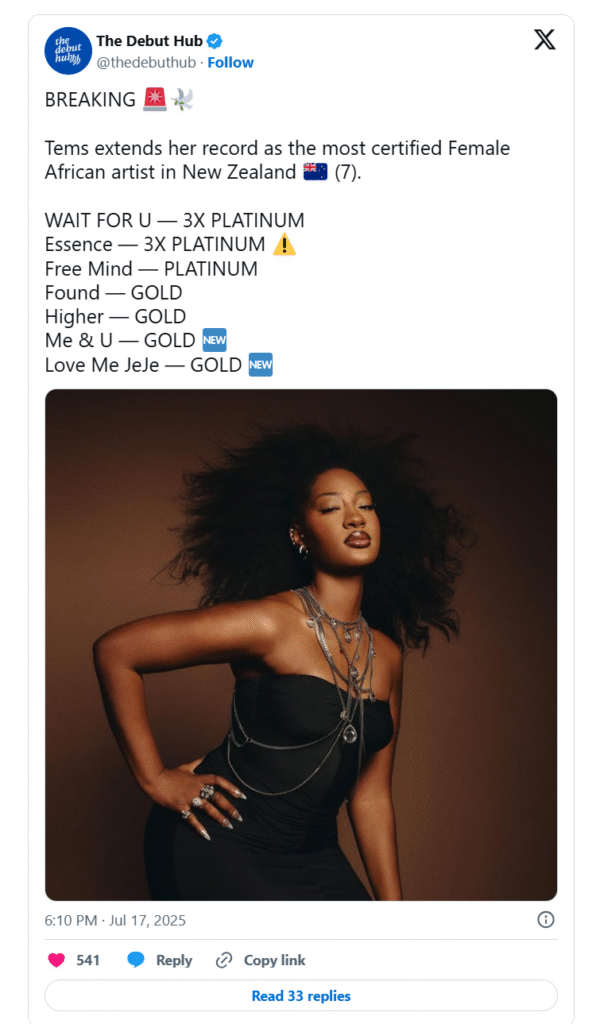Click the blue verified badge
Screen dimensions: 604x1024
215,41
